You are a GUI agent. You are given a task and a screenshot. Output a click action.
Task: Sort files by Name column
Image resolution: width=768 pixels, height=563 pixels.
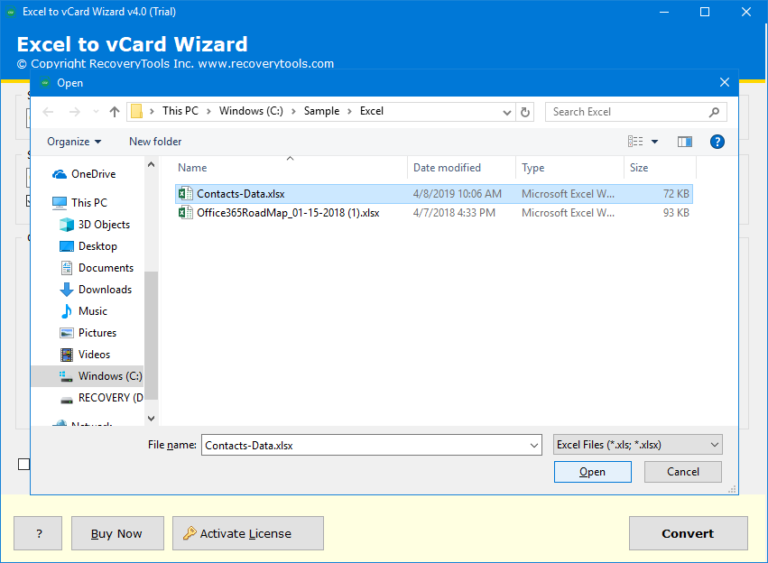coord(290,168)
